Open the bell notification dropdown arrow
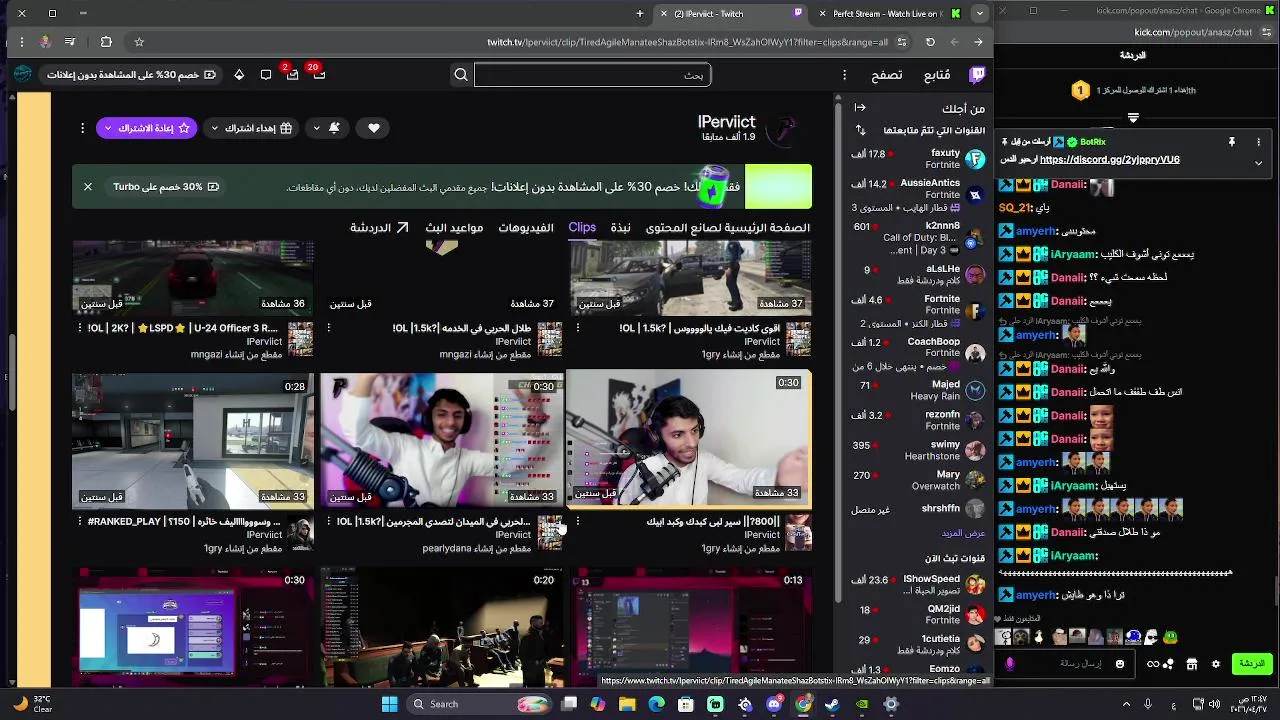1280x720 pixels. click(x=316, y=128)
